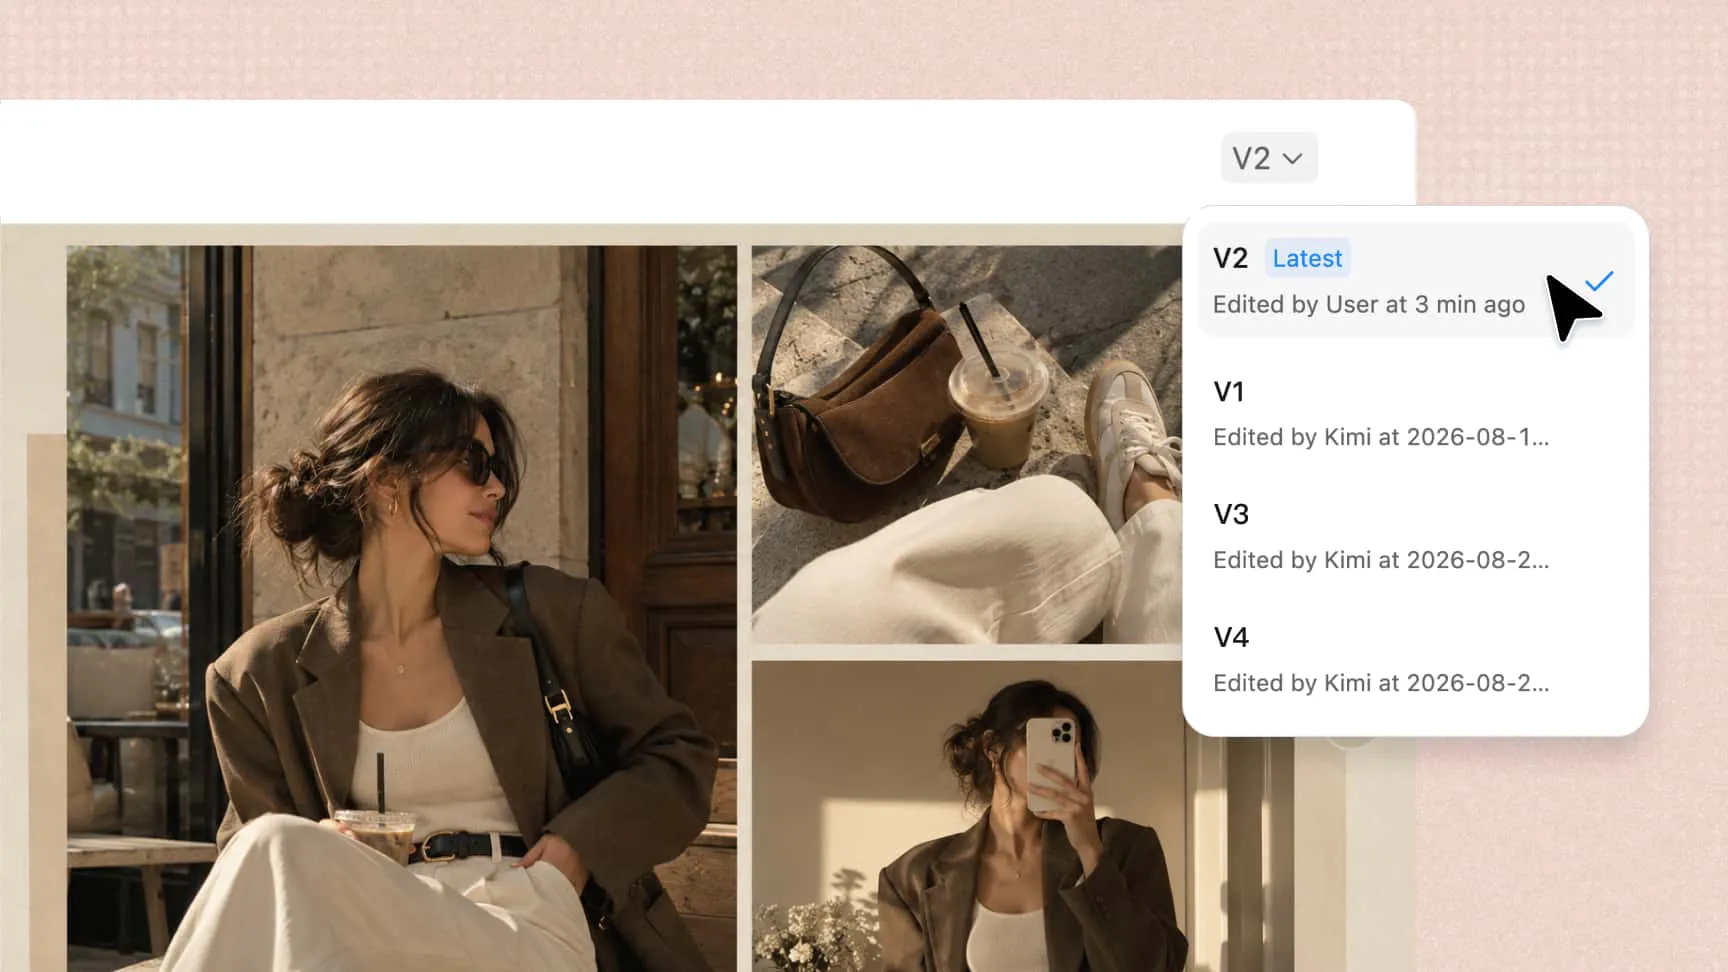Select version V1 edited by Kimi

point(1416,413)
